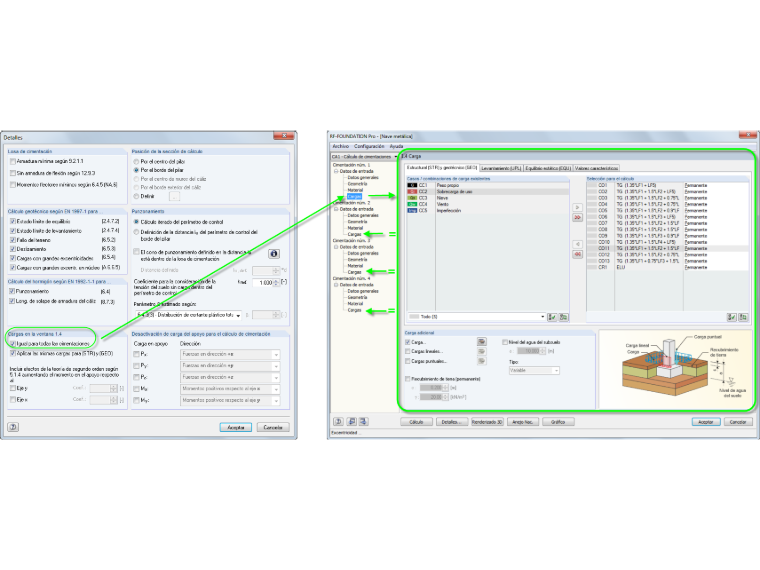Enable Px support load deactivation checkbox
Screen dimensions: 760x570
click(x=136, y=354)
